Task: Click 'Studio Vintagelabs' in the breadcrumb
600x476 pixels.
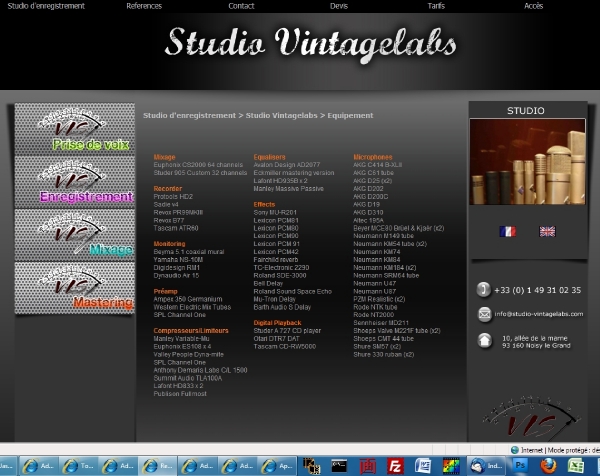Action: (282, 115)
